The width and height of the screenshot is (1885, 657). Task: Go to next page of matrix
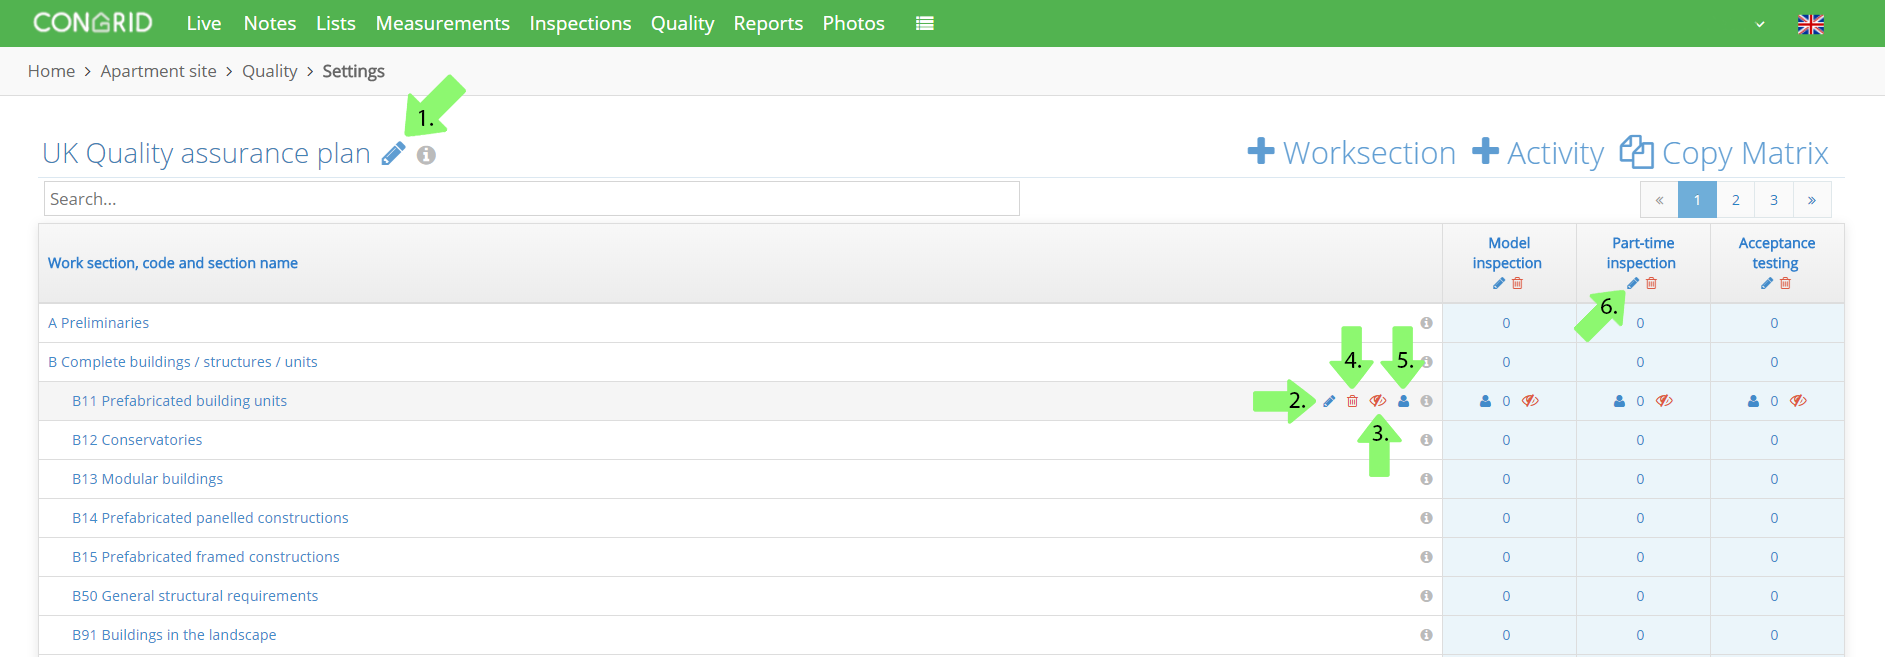(x=1812, y=200)
